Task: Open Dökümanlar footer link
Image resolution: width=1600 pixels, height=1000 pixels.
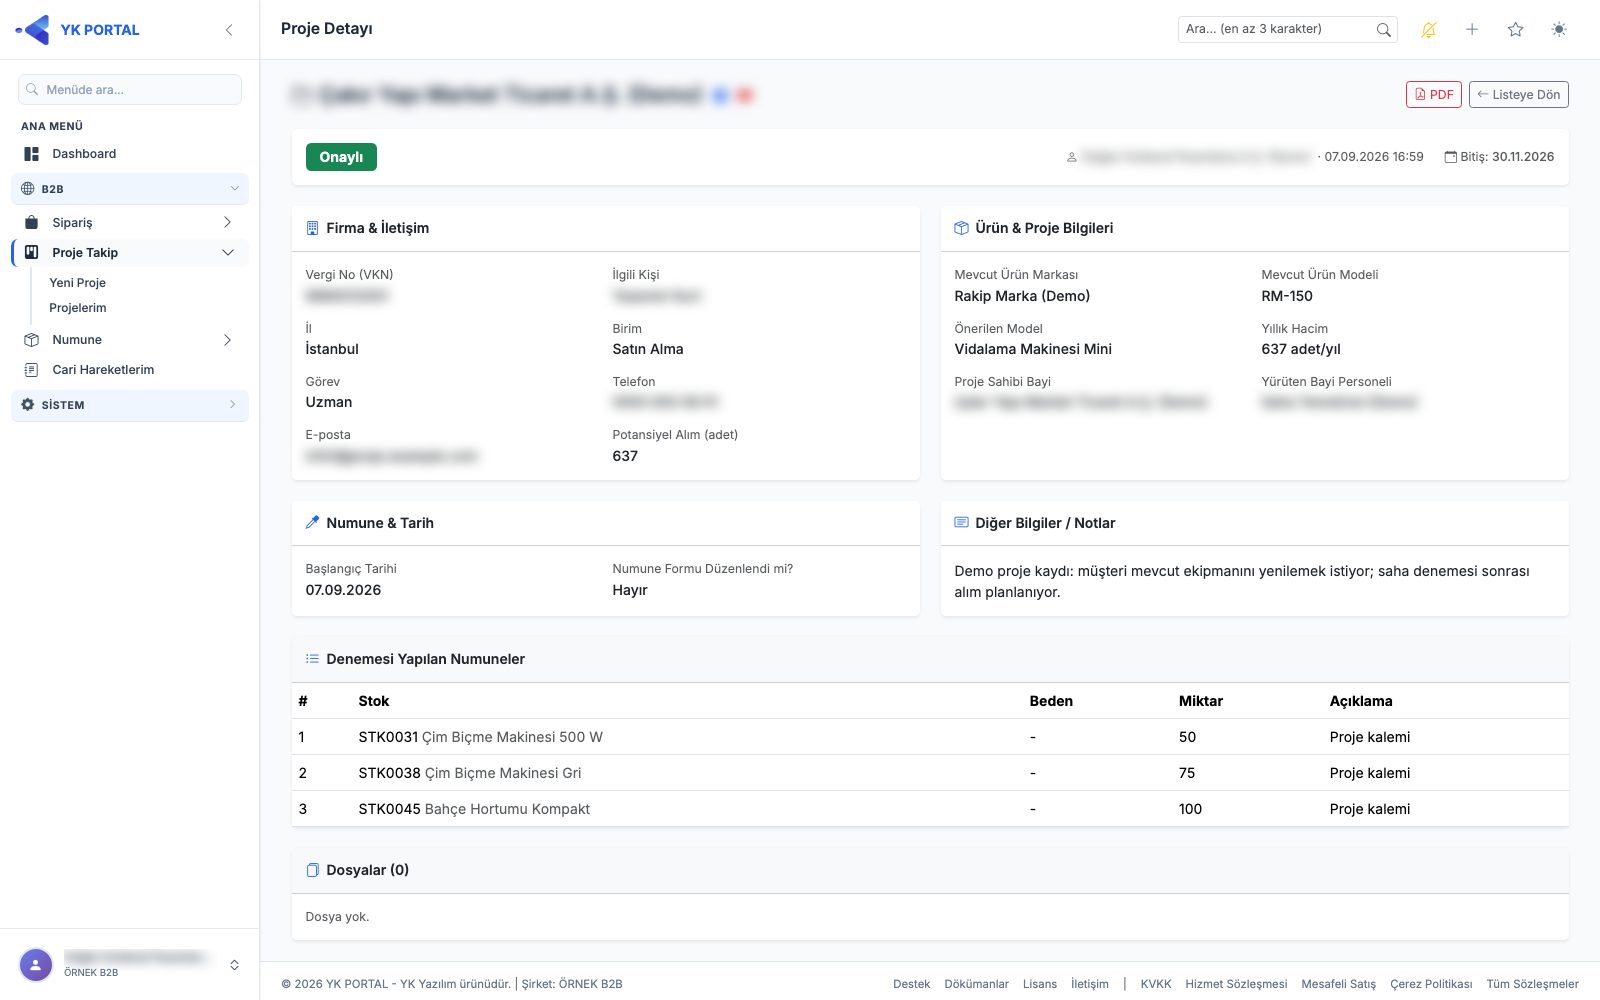Action: pos(976,984)
